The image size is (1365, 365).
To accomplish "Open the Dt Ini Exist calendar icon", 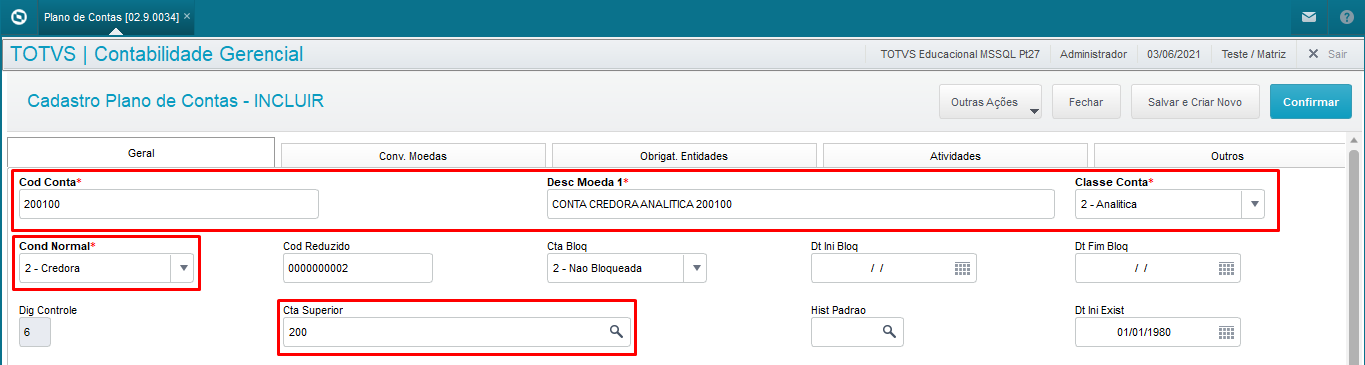I will point(1226,332).
